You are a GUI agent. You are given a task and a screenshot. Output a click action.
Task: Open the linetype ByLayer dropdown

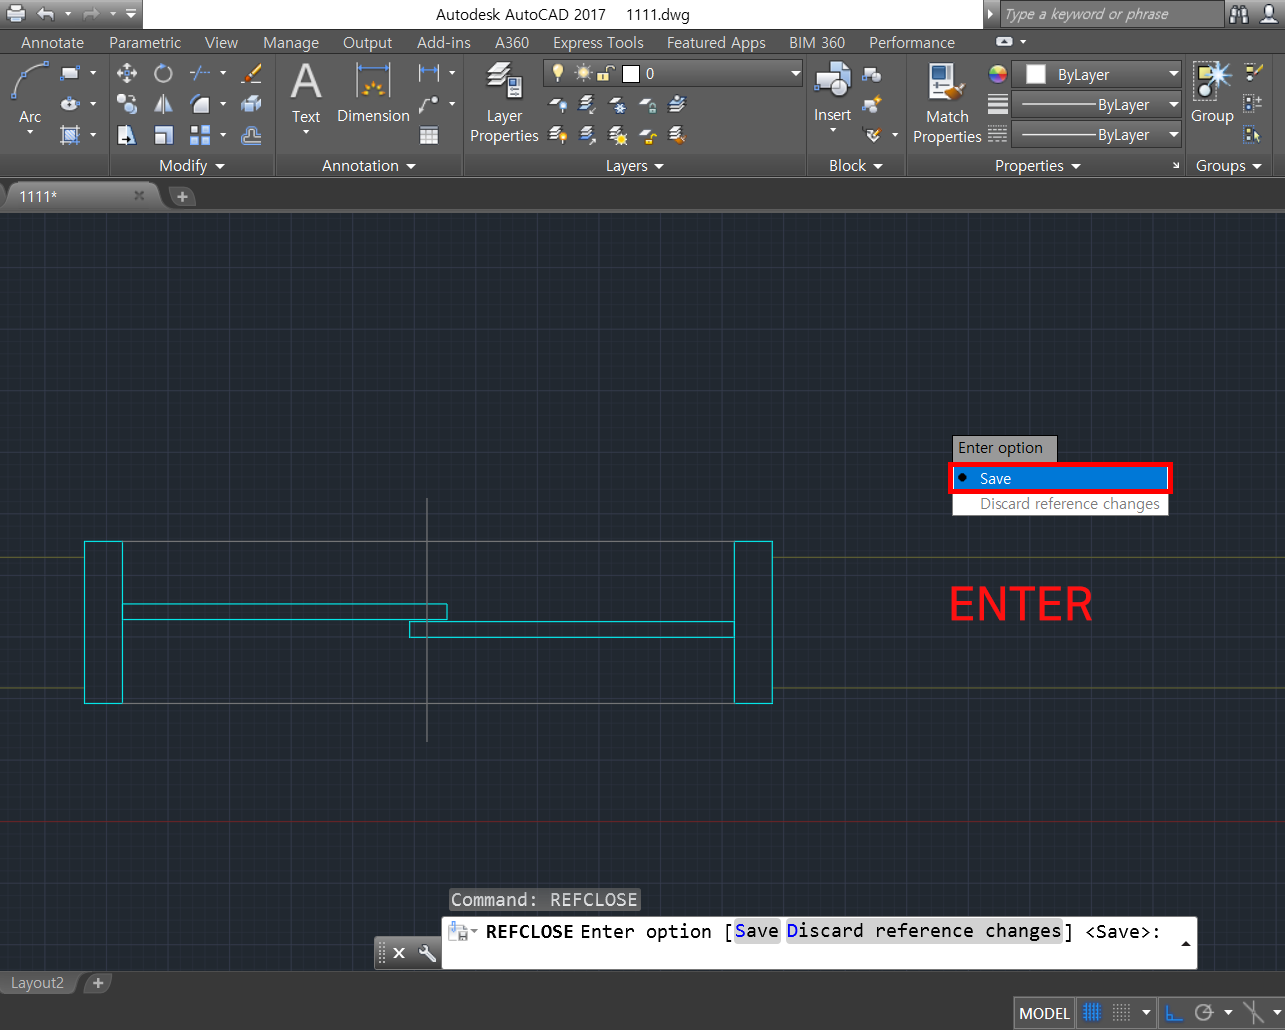point(1097,134)
